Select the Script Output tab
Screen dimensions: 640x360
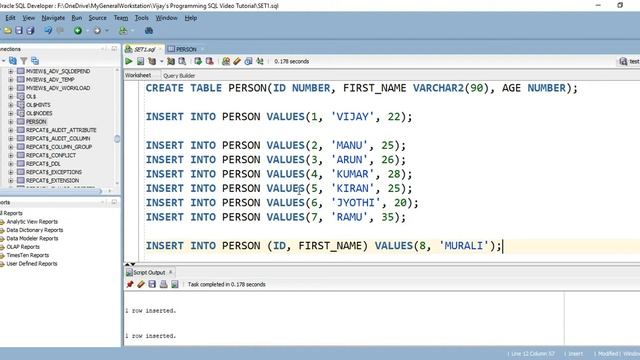pos(149,272)
